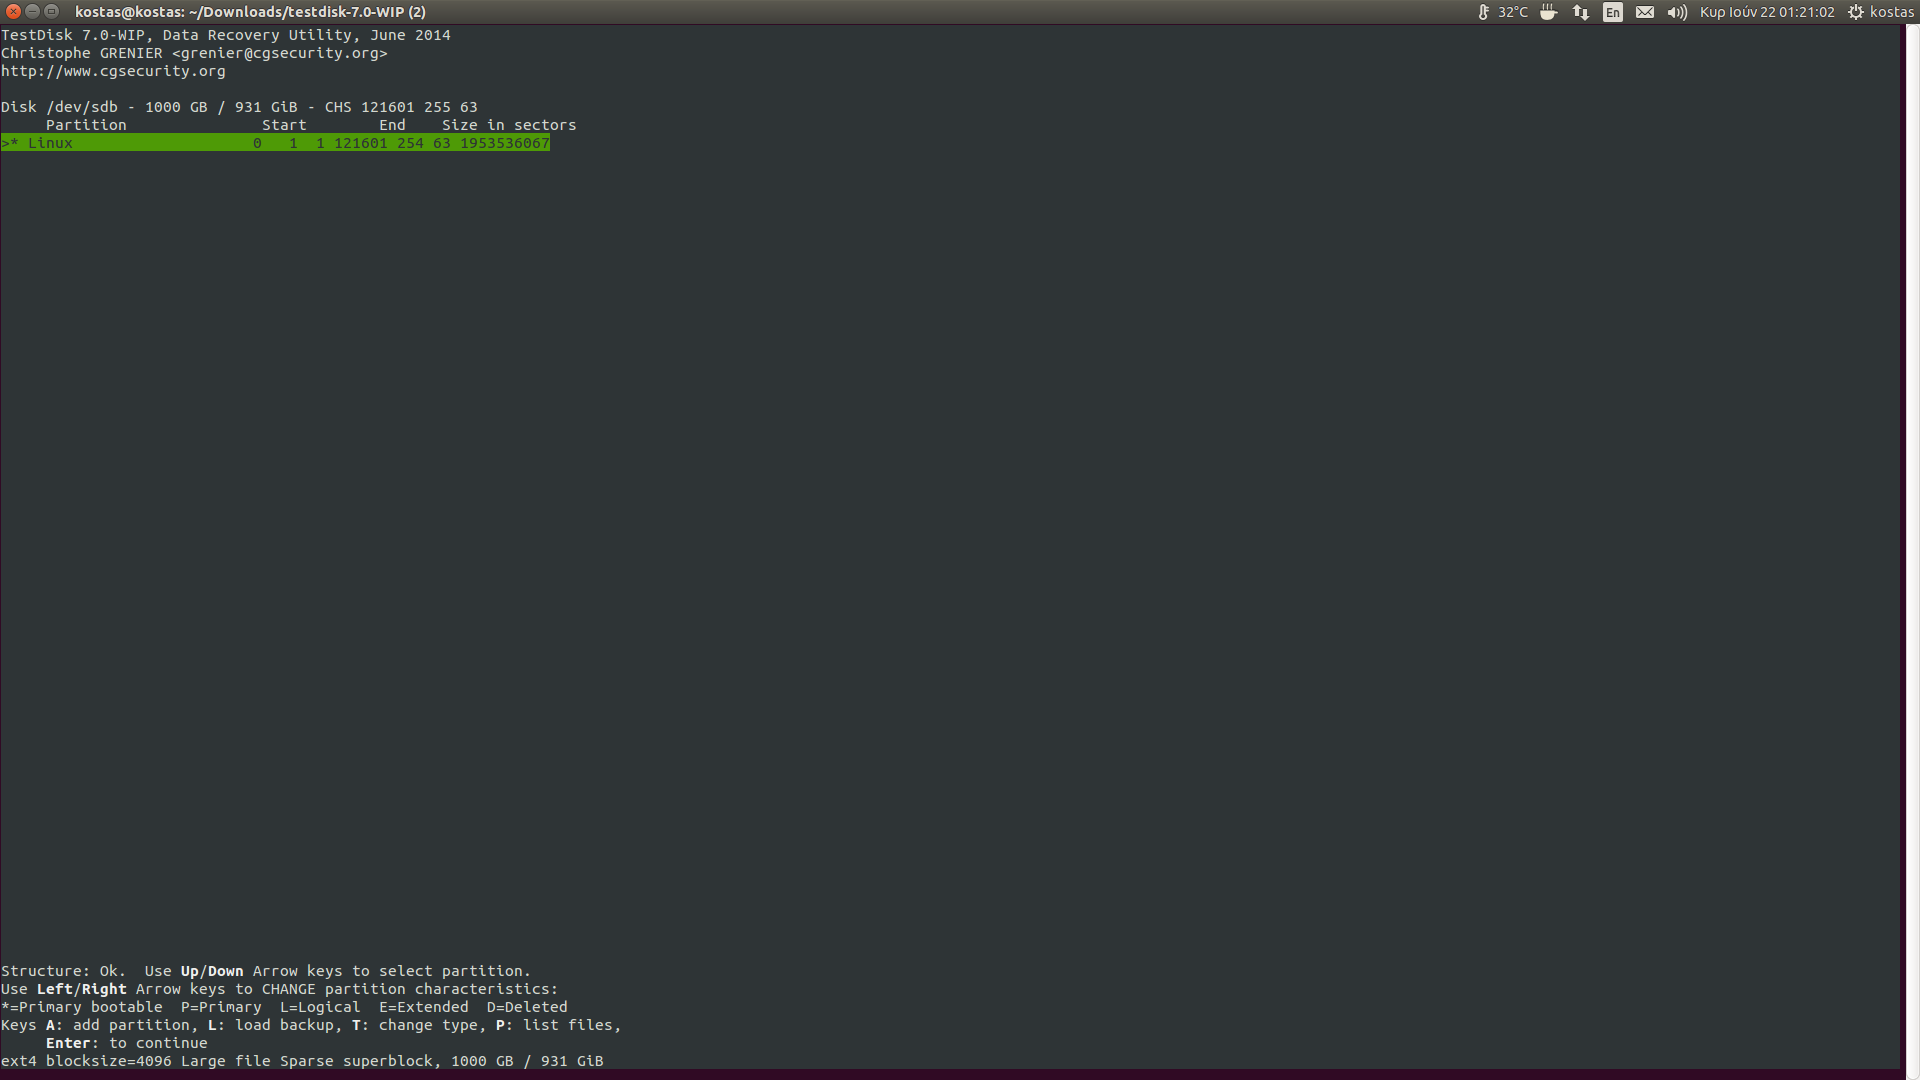Toggle caffeine mode via coffee cup icon
The image size is (1920, 1080).
(1548, 11)
